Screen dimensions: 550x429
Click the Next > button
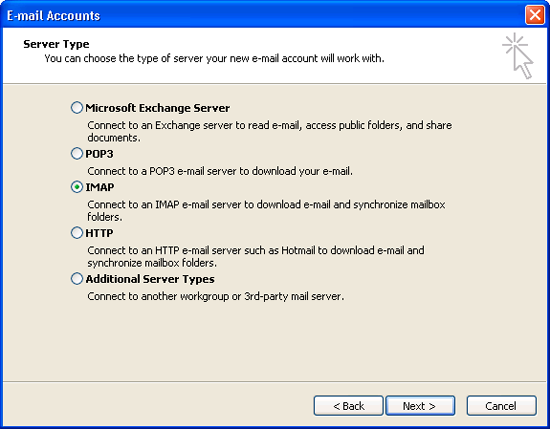pyautogui.click(x=420, y=406)
